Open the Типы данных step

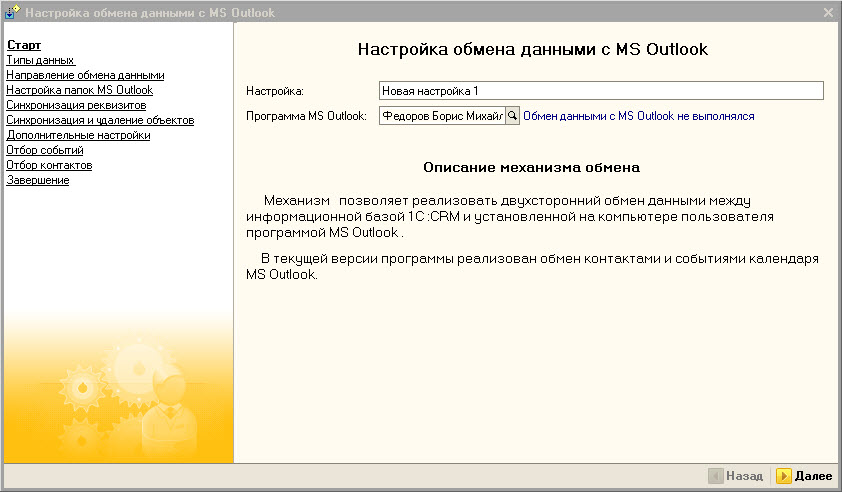(x=41, y=60)
